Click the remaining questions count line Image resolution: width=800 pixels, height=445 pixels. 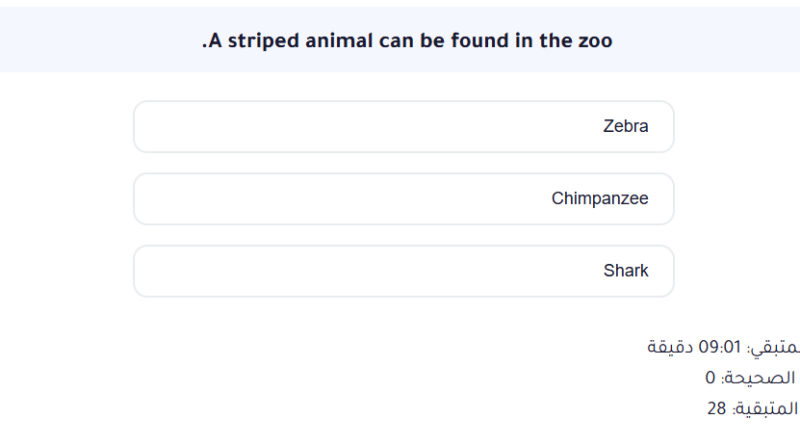tap(752, 409)
